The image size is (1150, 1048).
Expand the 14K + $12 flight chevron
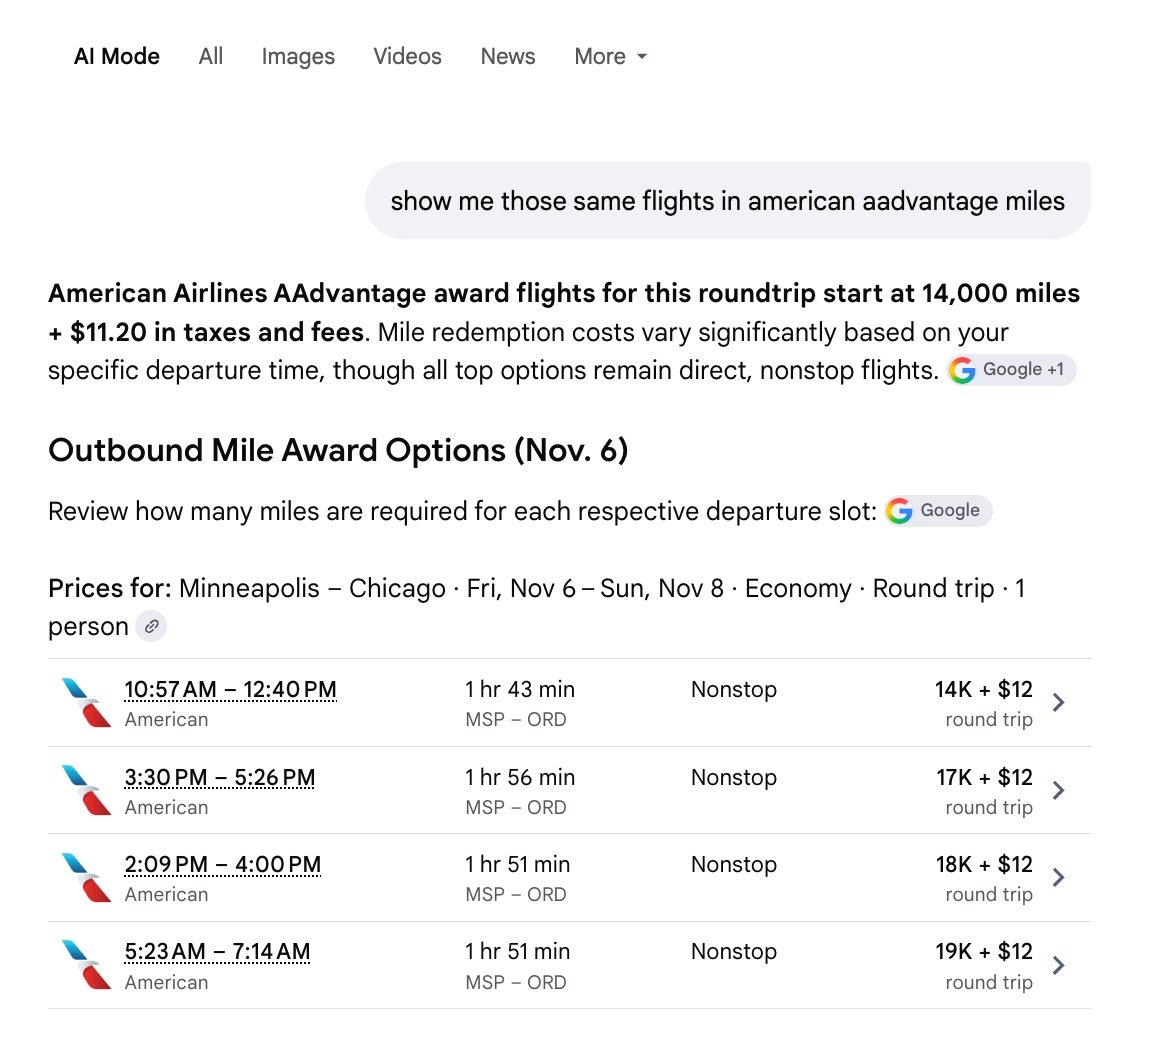click(x=1058, y=703)
